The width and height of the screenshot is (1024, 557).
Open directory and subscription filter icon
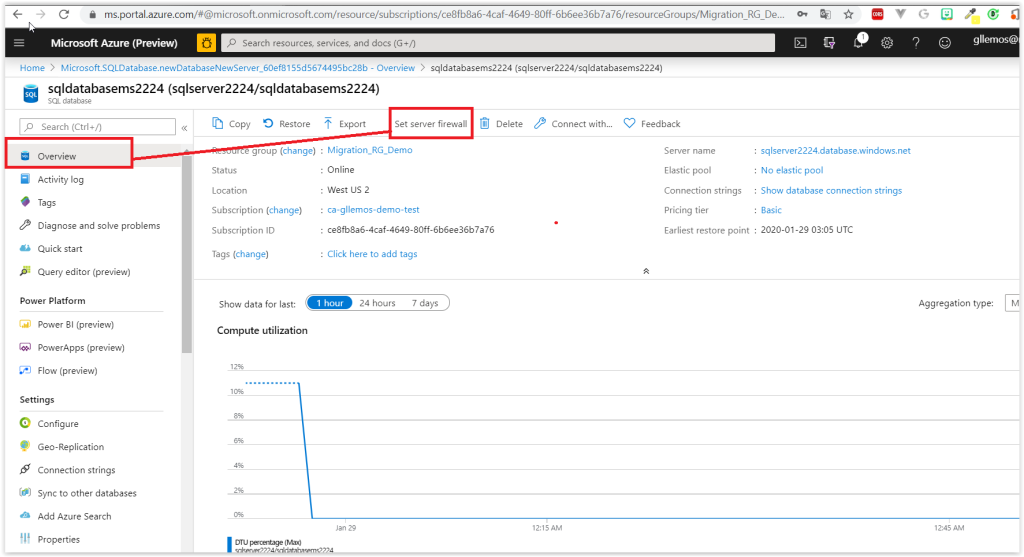pyautogui.click(x=829, y=43)
